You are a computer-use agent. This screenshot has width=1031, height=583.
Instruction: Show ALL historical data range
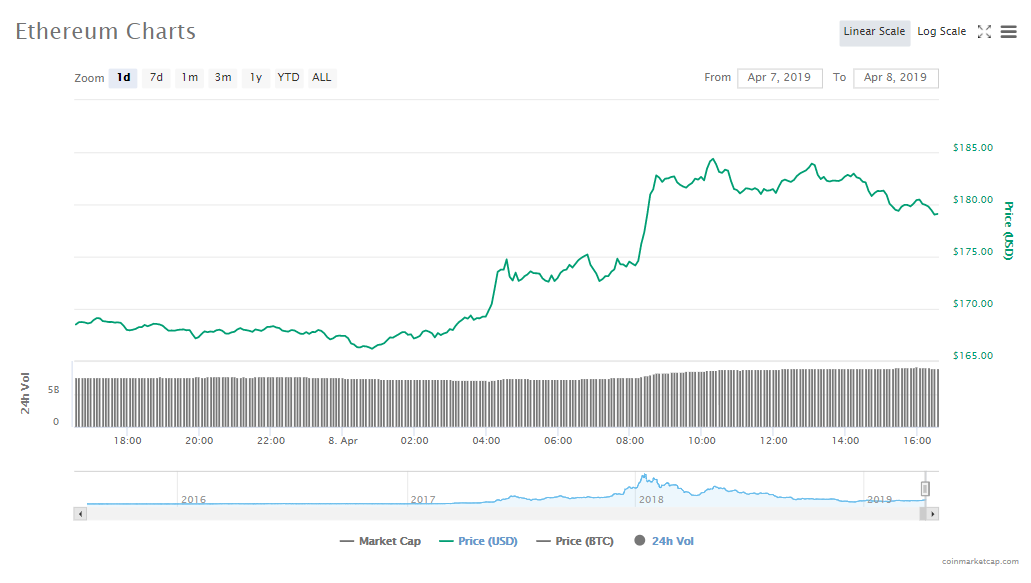click(x=321, y=78)
